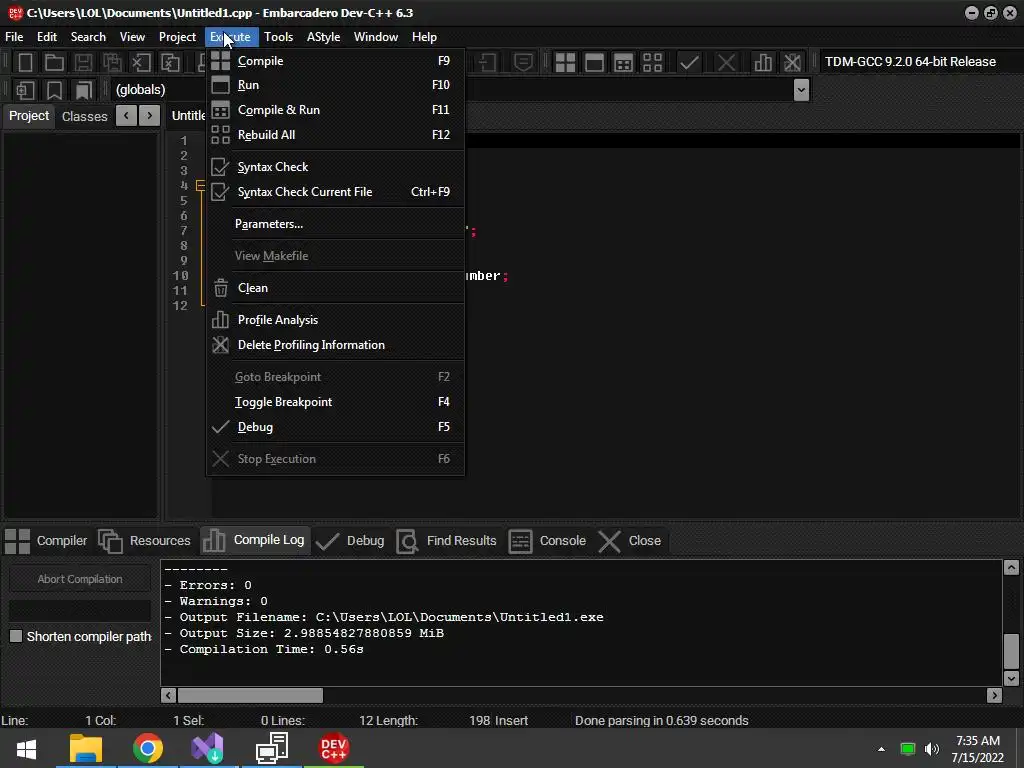Select the Untitled1 editor file tab
Screen dimensions: 1024x768
point(187,116)
